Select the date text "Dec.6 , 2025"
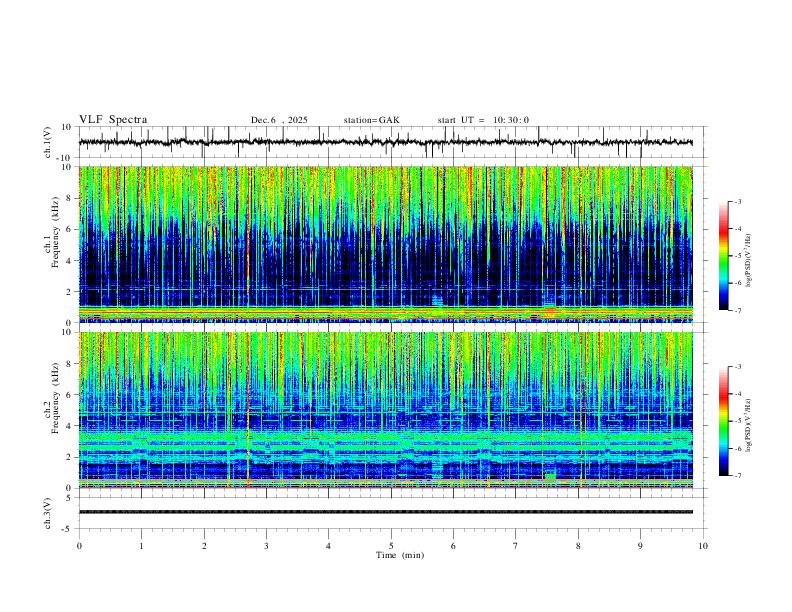Screen dimensions: 792x612 [x=279, y=120]
